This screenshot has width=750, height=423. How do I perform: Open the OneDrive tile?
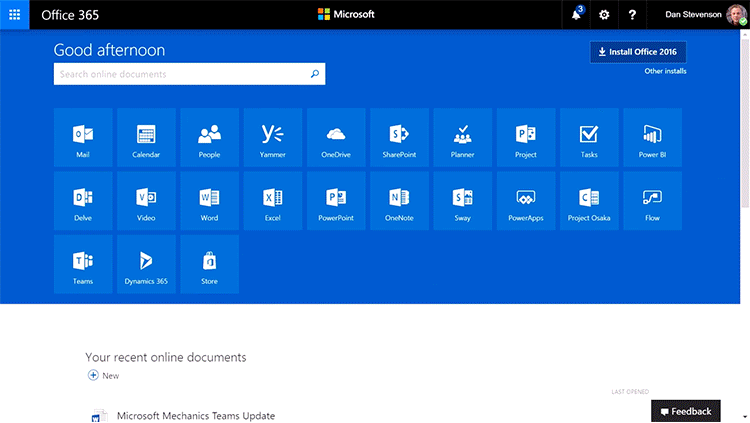[336, 137]
